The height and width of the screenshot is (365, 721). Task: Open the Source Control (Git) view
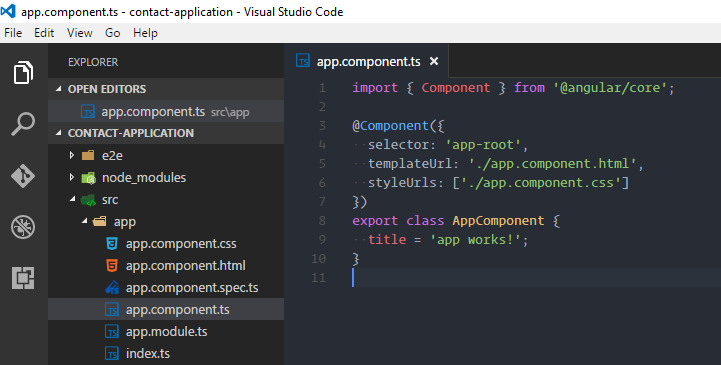tap(23, 176)
